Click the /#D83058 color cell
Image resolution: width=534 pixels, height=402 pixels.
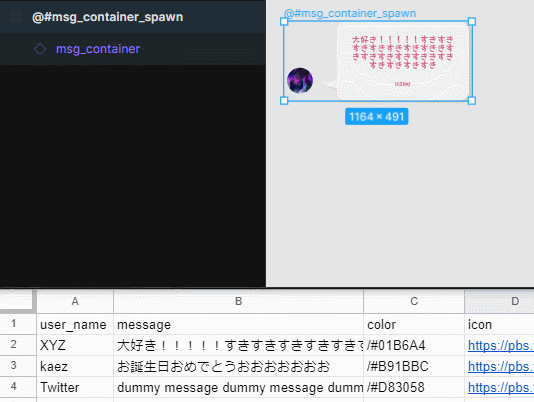tap(414, 387)
